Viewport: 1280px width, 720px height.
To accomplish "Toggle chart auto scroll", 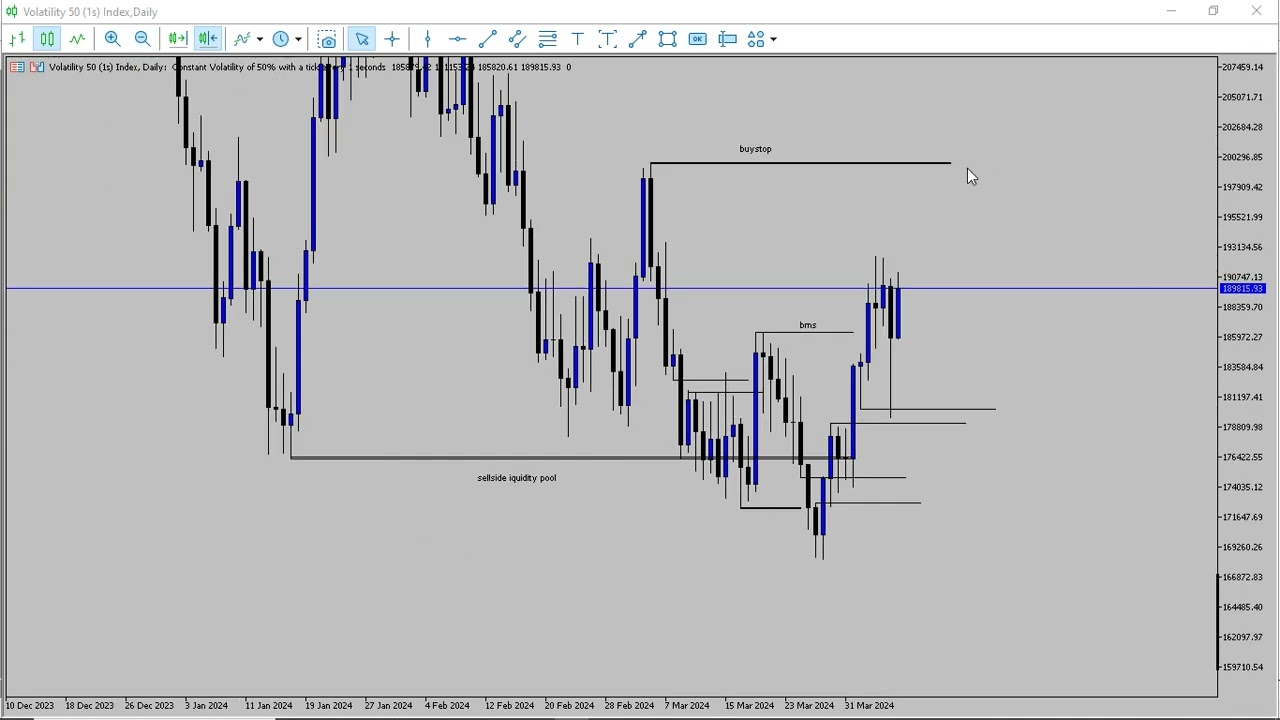I will coord(178,39).
